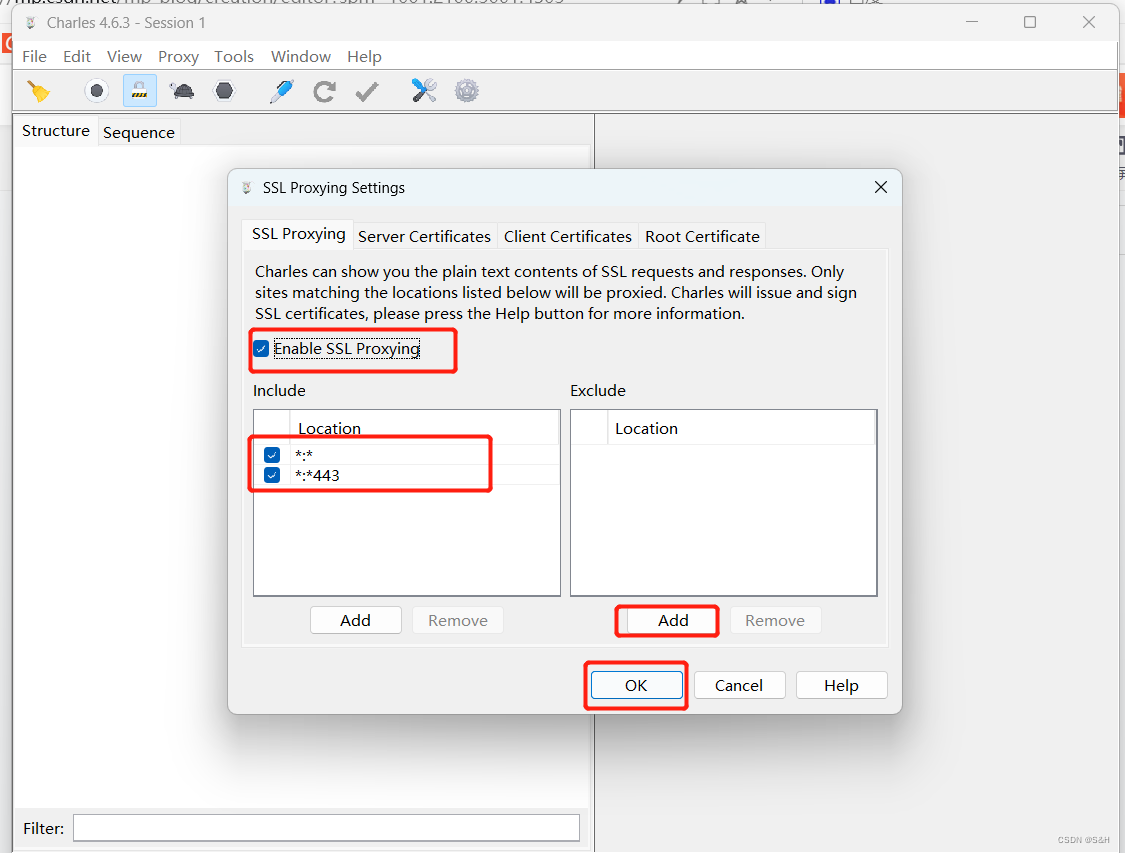Click the broom clear session icon
Image resolution: width=1125 pixels, height=853 pixels.
39,91
